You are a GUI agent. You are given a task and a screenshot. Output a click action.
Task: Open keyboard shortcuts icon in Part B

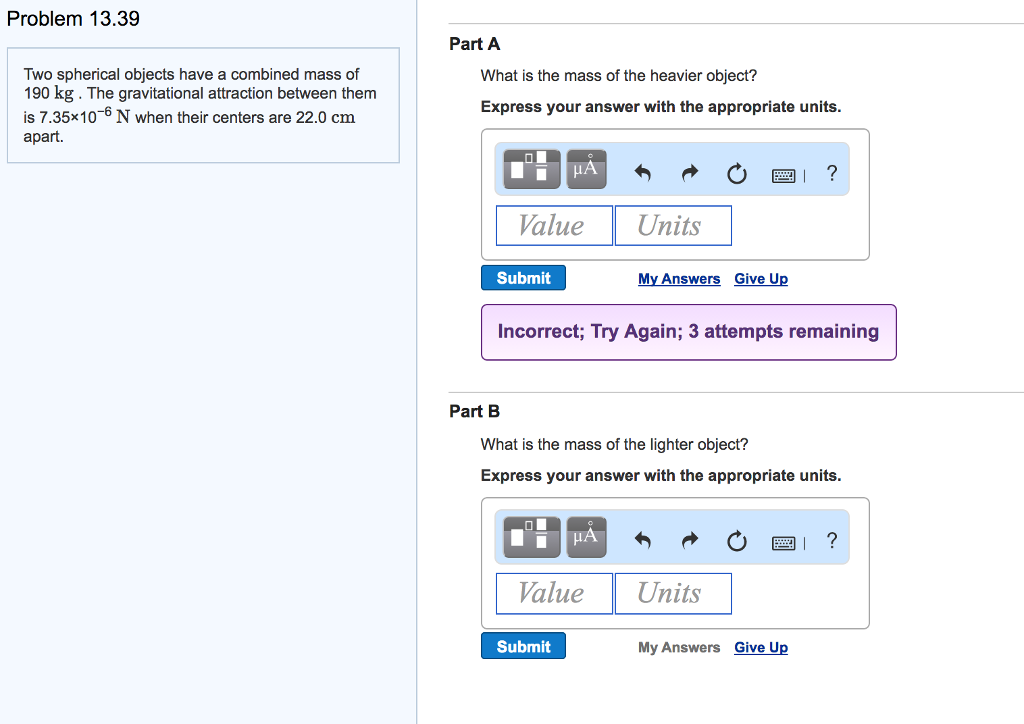click(x=784, y=543)
